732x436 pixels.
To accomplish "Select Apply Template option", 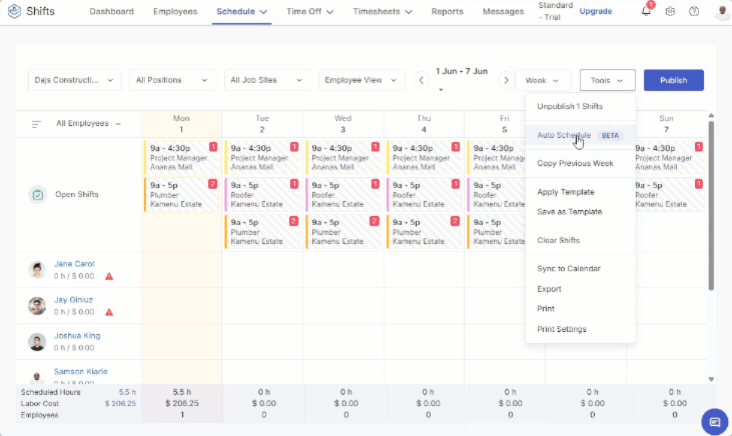I will click(x=580, y=192).
